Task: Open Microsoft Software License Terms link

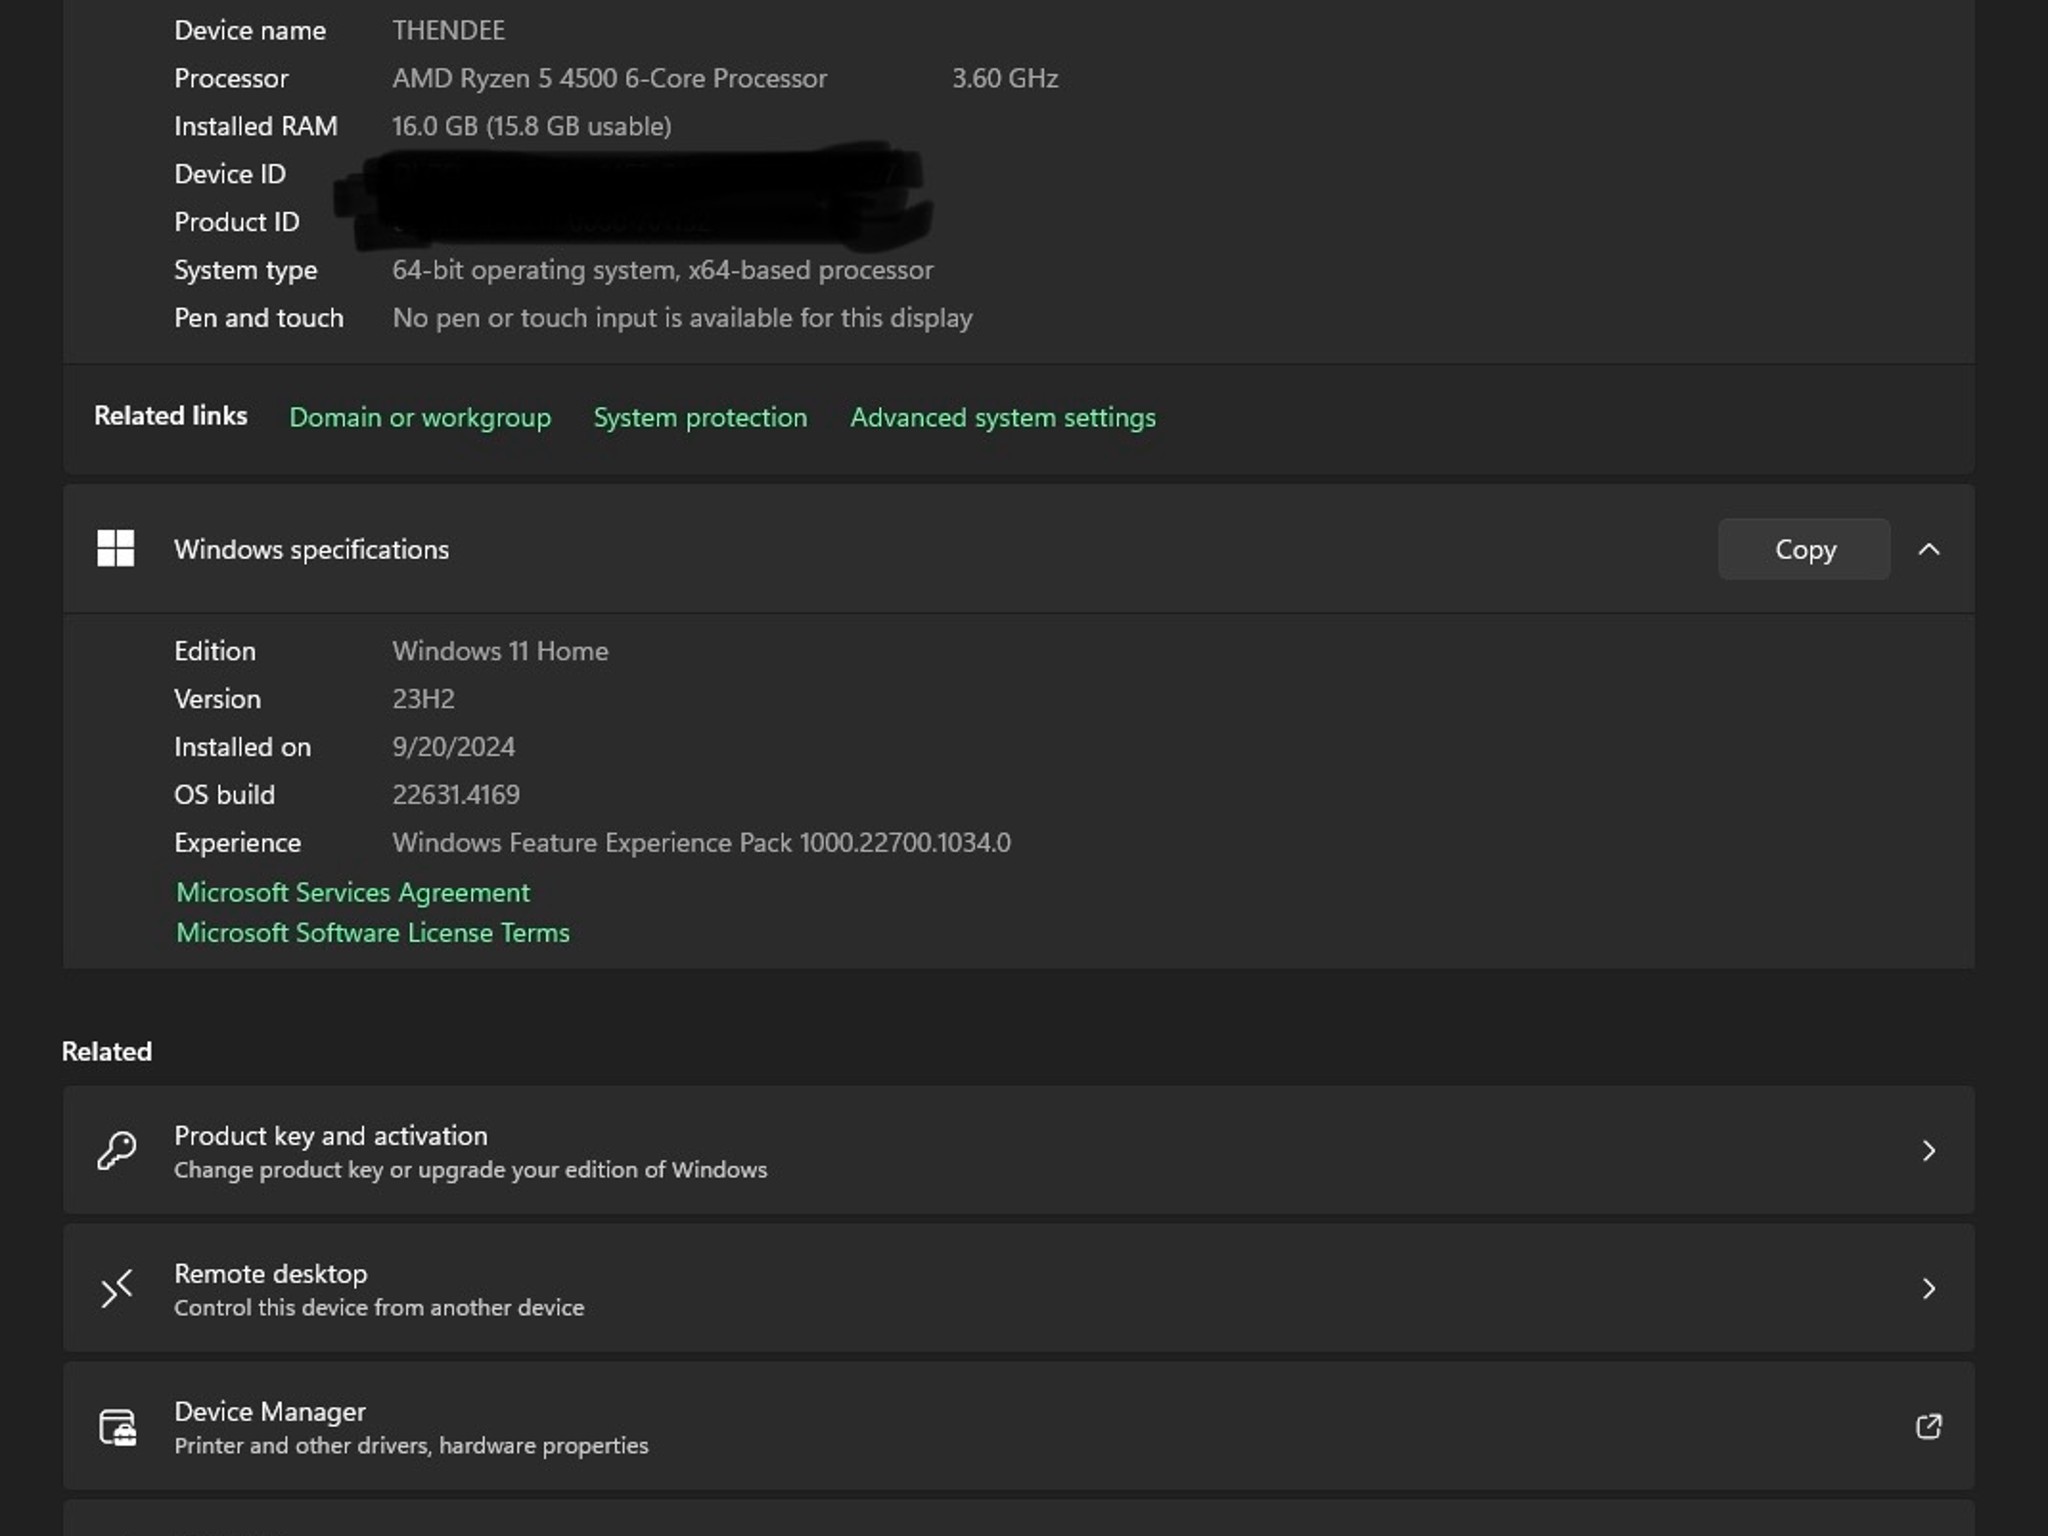Action: 372,932
